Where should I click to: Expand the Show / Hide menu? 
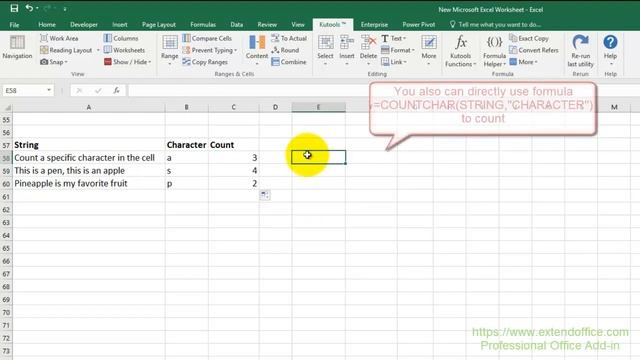(x=127, y=62)
